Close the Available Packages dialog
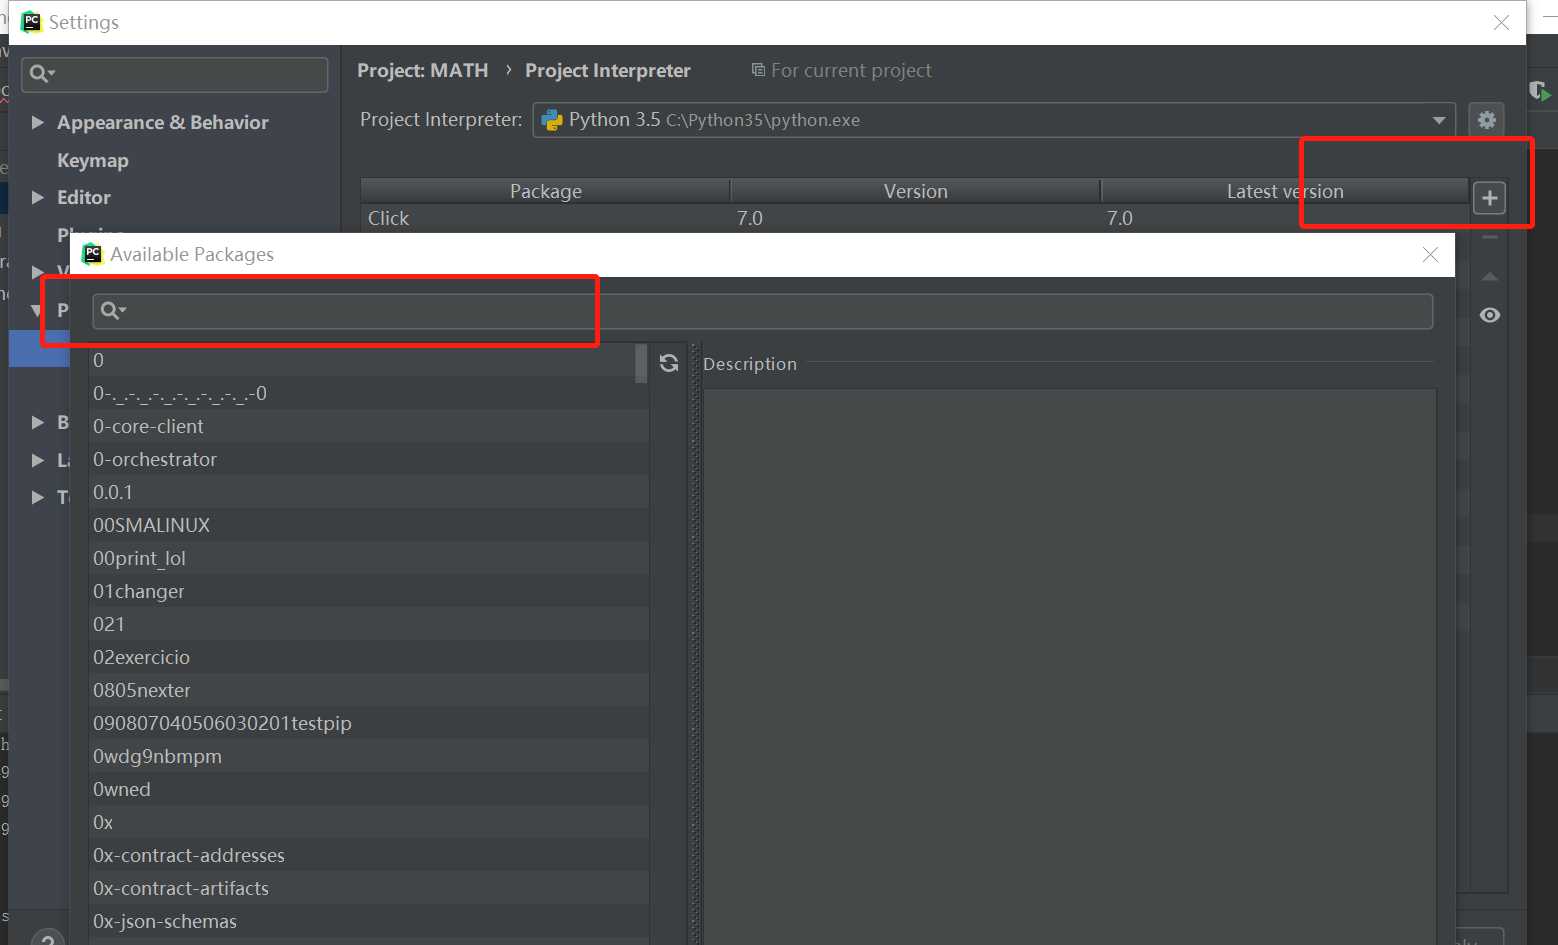 (x=1430, y=255)
